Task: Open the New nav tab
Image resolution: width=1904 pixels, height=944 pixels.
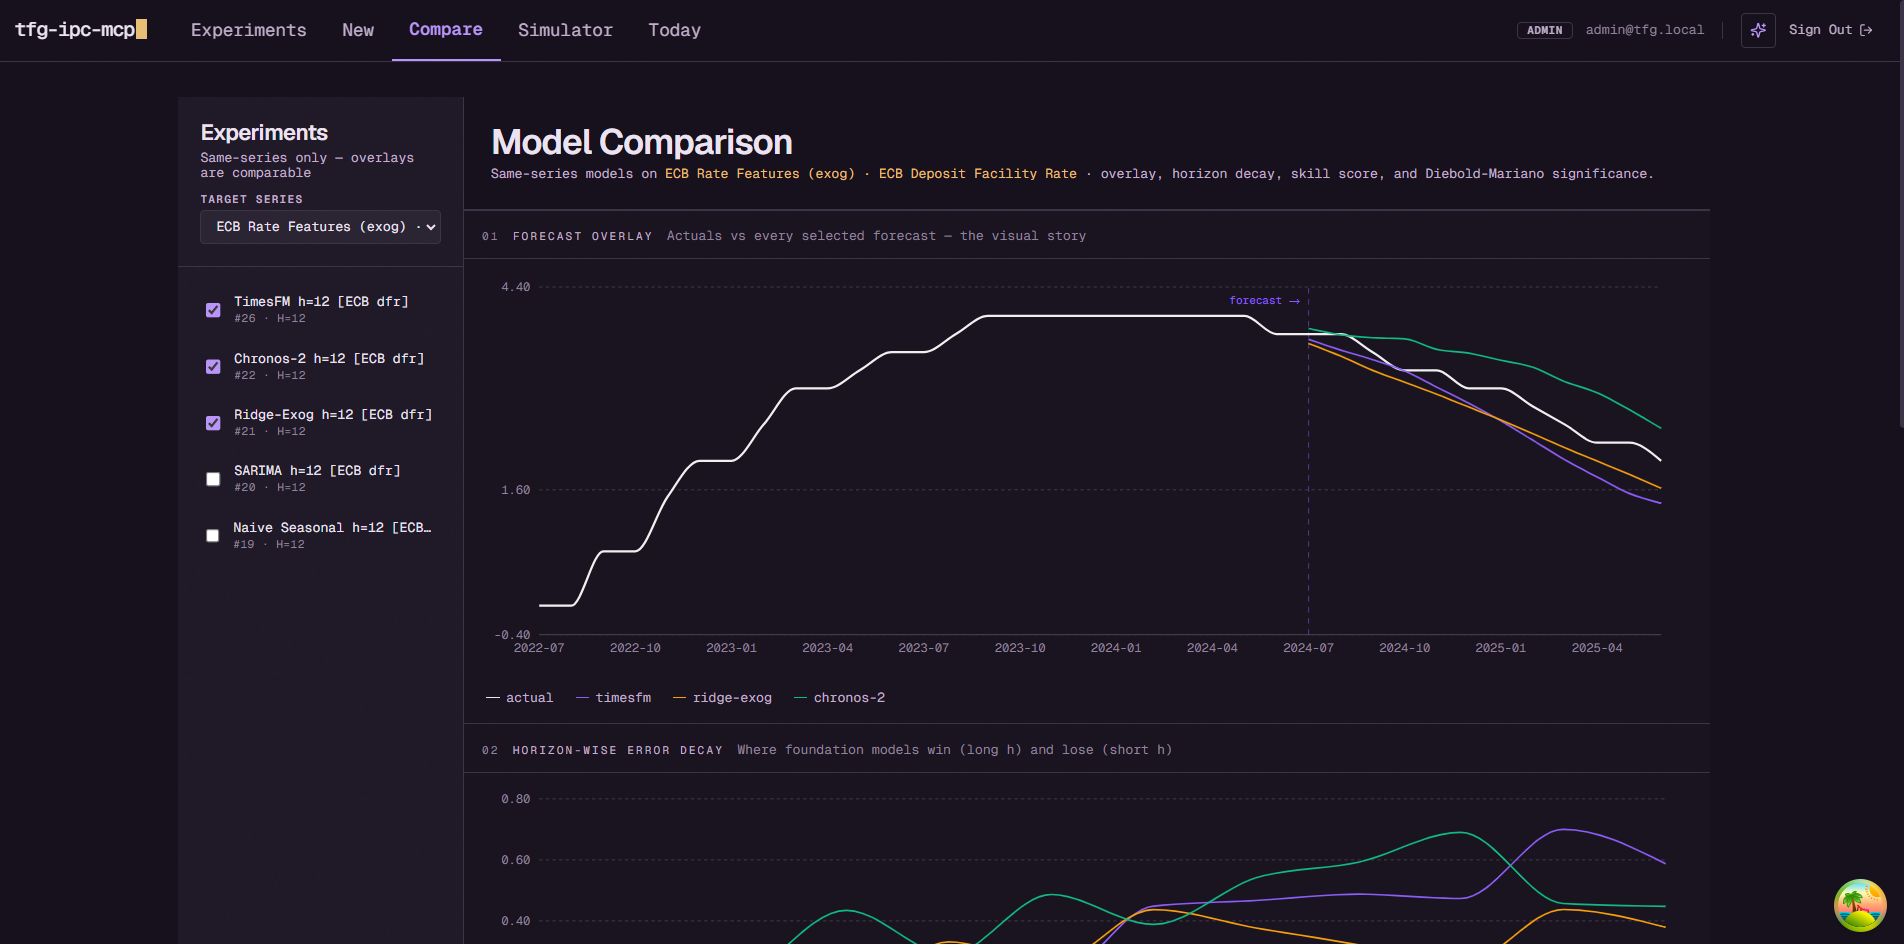Action: tap(358, 30)
